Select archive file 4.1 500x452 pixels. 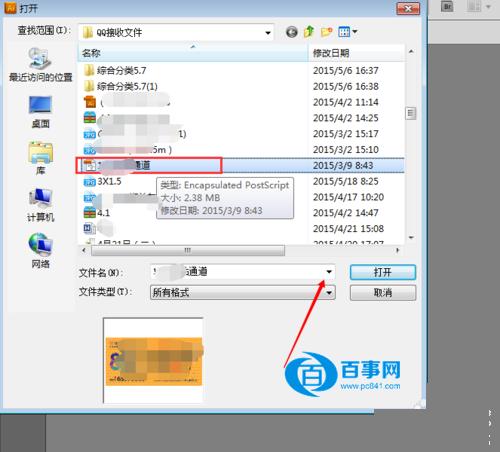97,213
